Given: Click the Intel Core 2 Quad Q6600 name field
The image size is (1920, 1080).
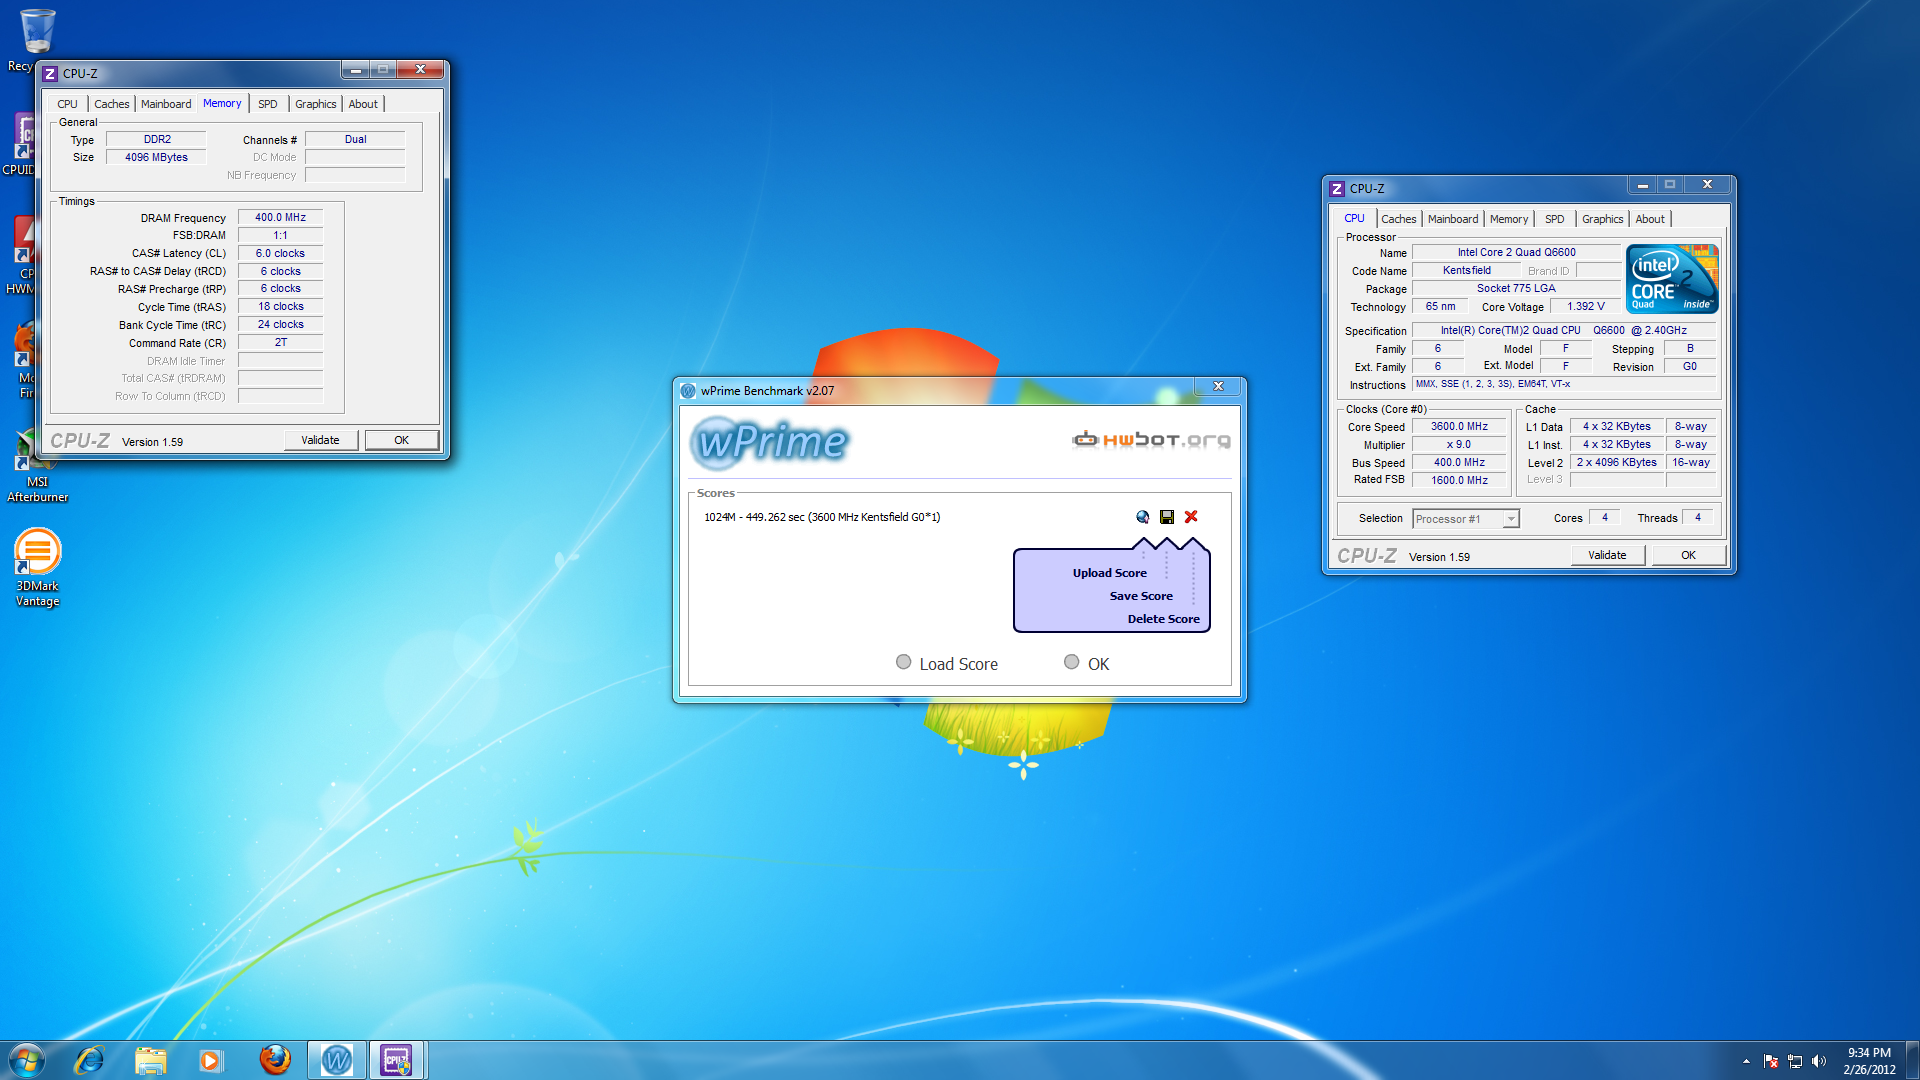Looking at the screenshot, I should pyautogui.click(x=1516, y=252).
